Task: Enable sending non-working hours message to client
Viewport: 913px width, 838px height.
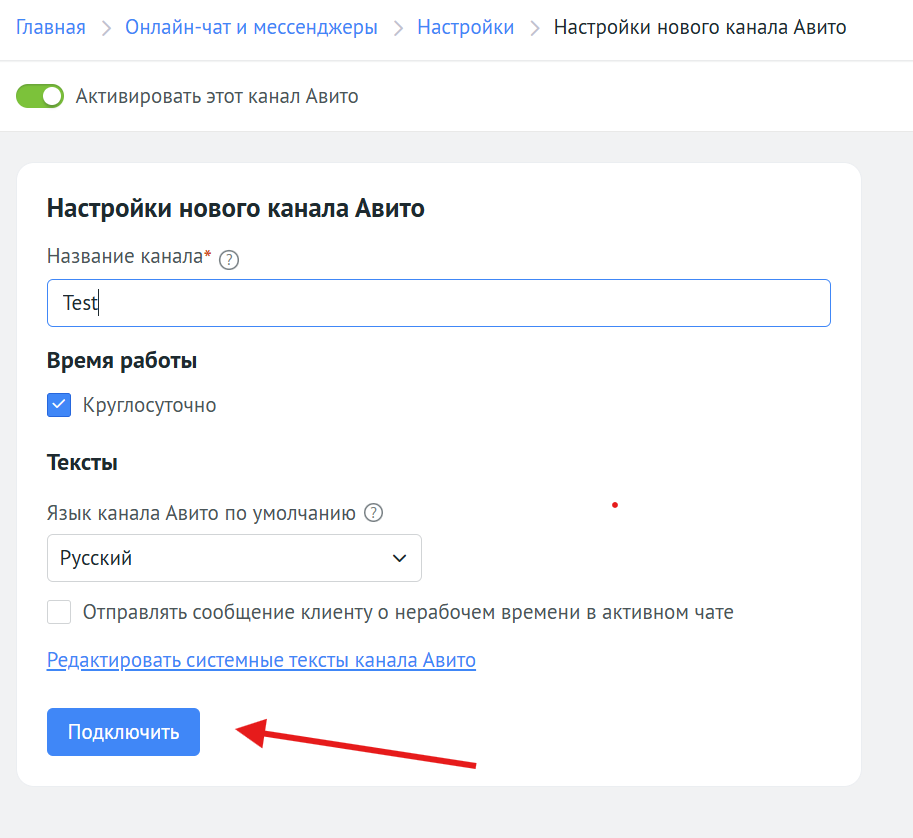Action: [x=58, y=611]
